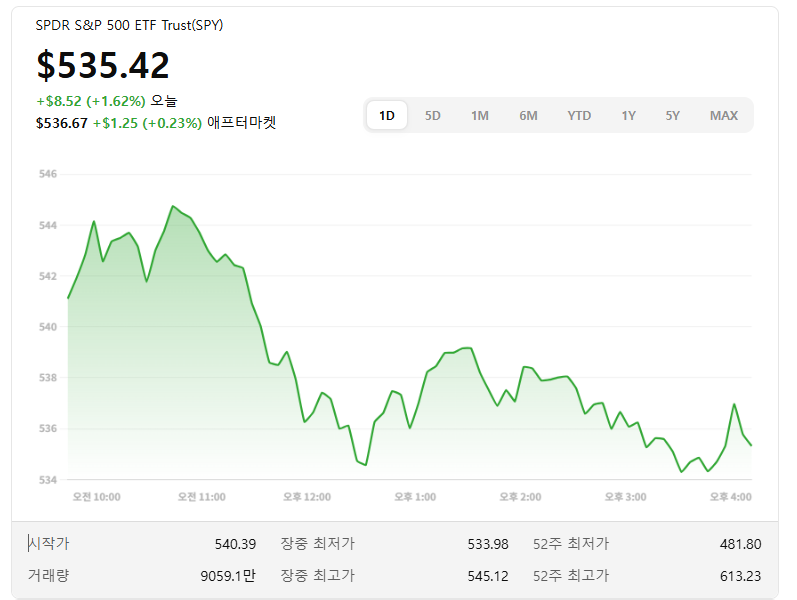
Task: Click the chart line's opening starting point
Action: click(68, 298)
